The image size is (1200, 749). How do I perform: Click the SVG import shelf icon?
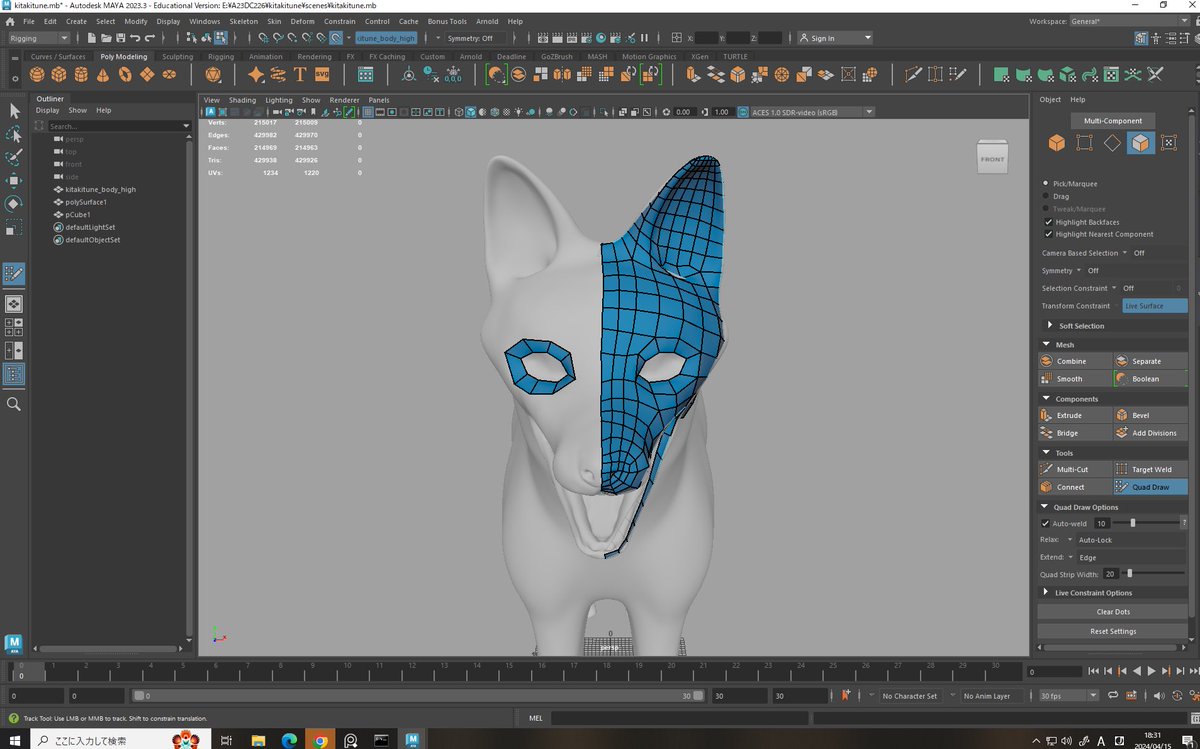[322, 75]
